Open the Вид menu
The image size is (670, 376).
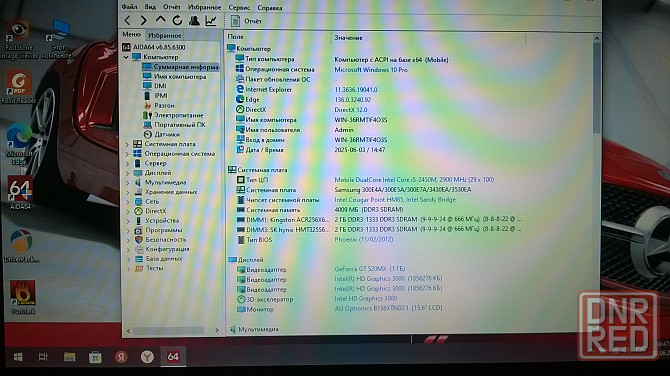(150, 7)
